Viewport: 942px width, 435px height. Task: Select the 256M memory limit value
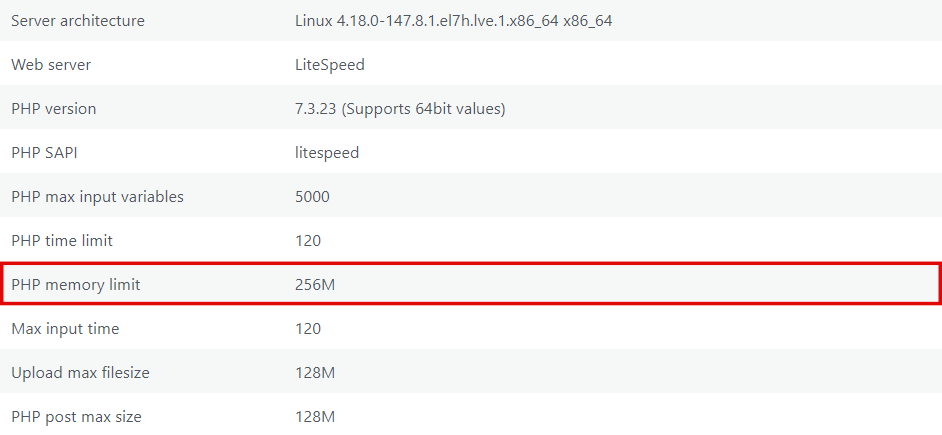pos(315,285)
